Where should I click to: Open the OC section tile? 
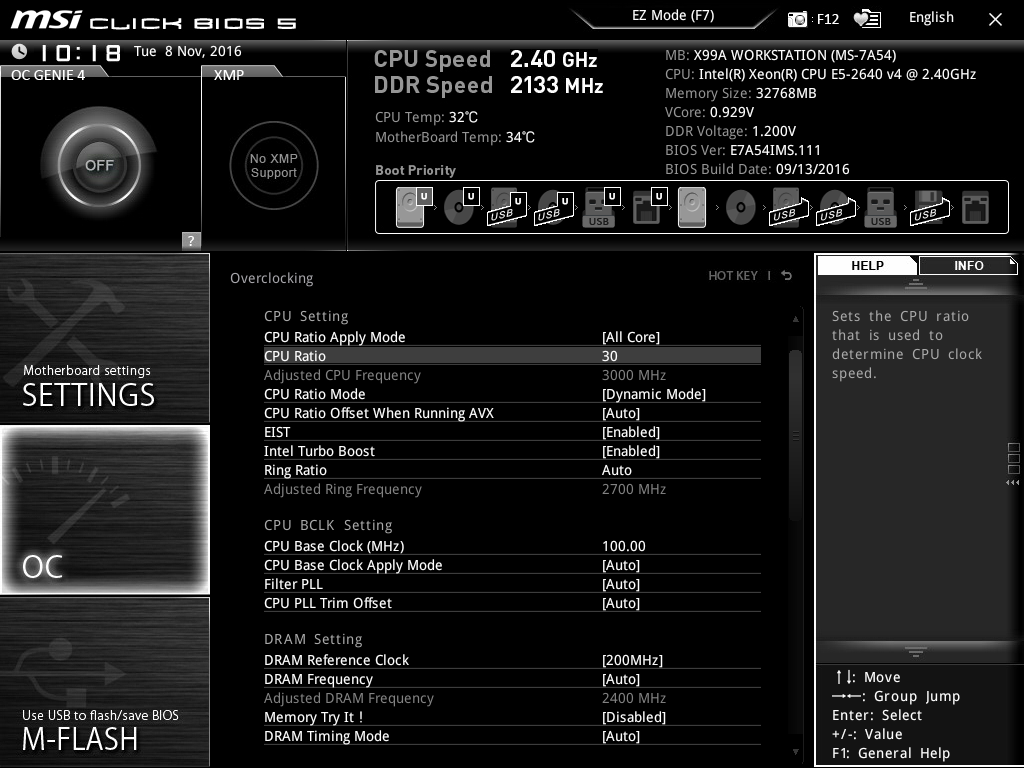click(x=104, y=509)
